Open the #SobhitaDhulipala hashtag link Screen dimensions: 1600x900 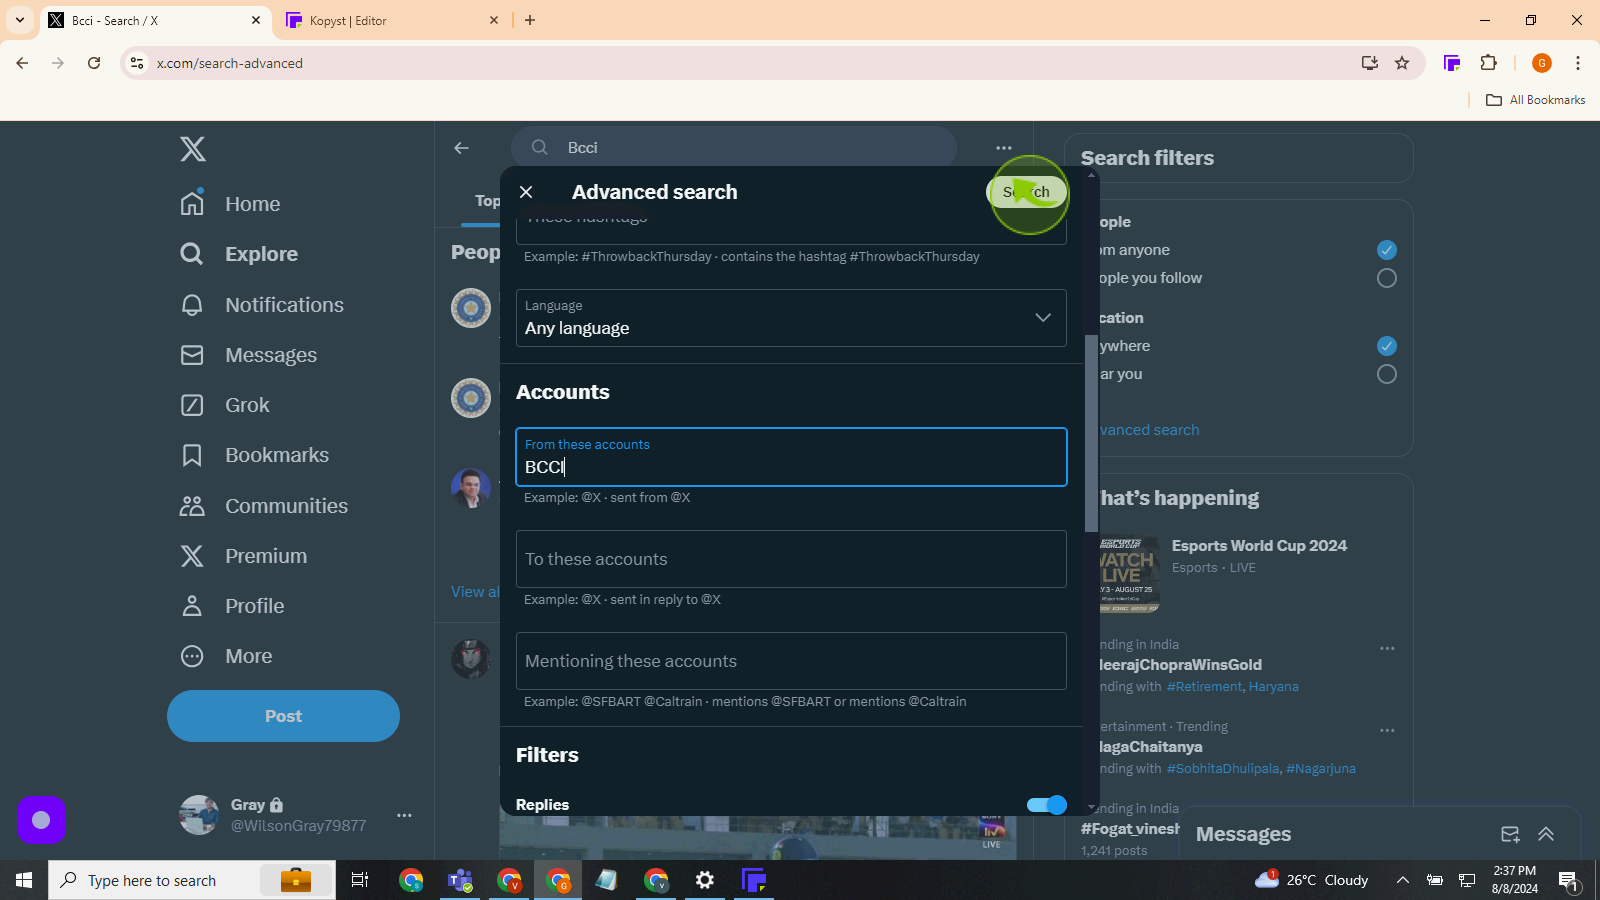coord(1223,769)
